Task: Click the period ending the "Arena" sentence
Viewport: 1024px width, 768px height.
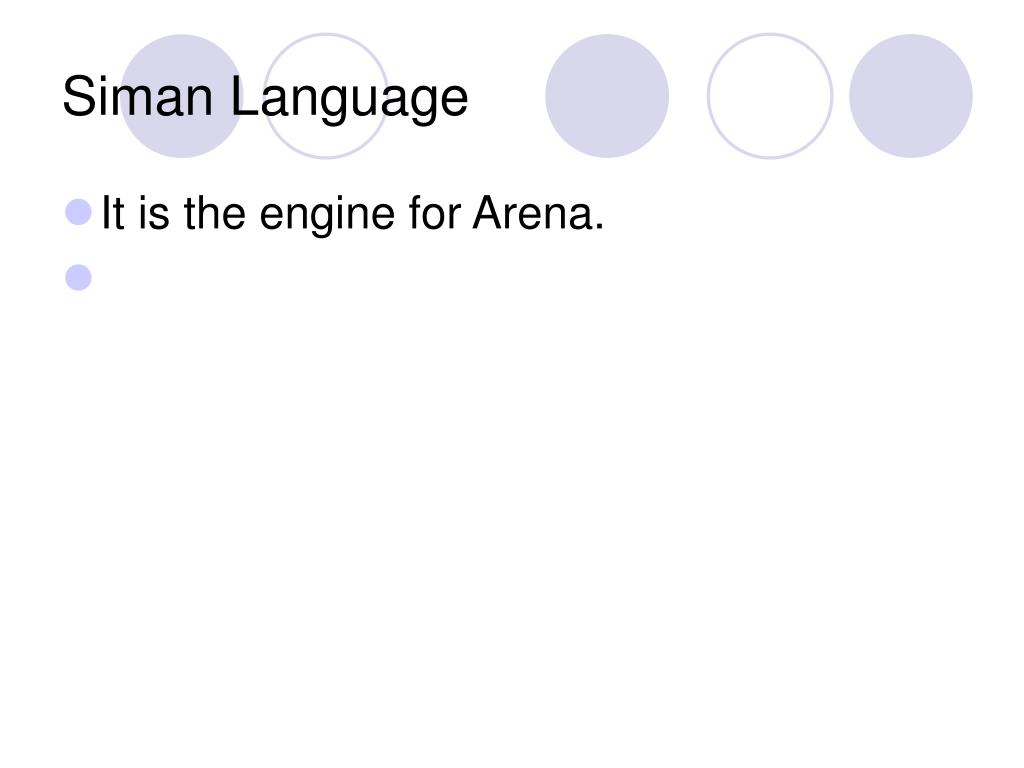Action: (599, 227)
